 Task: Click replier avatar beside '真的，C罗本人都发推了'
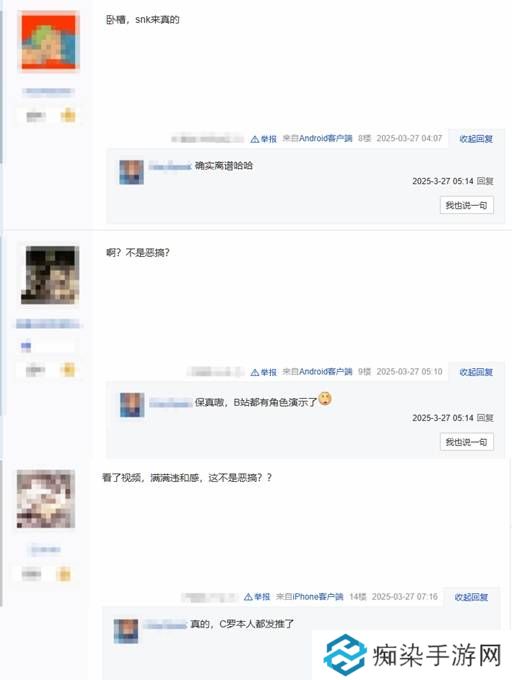[x=126, y=631]
